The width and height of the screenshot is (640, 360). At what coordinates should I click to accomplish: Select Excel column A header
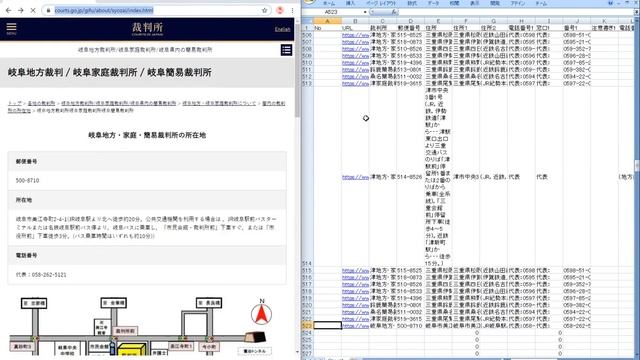pyautogui.click(x=327, y=21)
